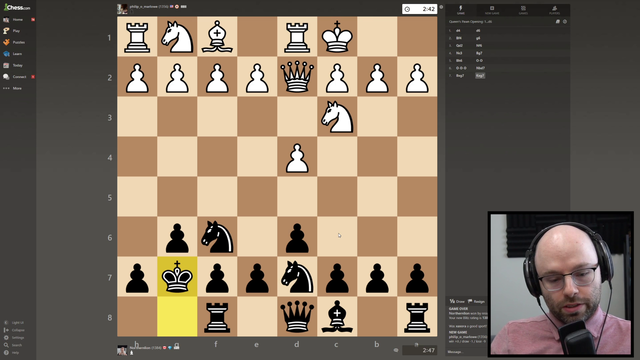
Task: Select move 6 O-O-O in move list
Action: pyautogui.click(x=461, y=68)
